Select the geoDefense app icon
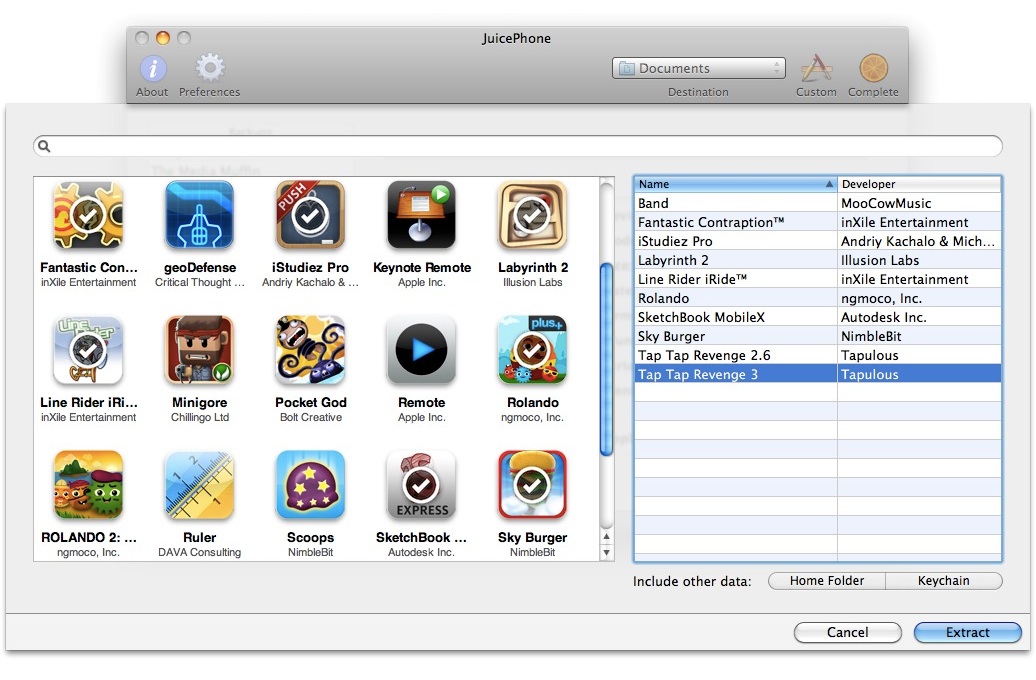1036x680 pixels. [x=200, y=215]
